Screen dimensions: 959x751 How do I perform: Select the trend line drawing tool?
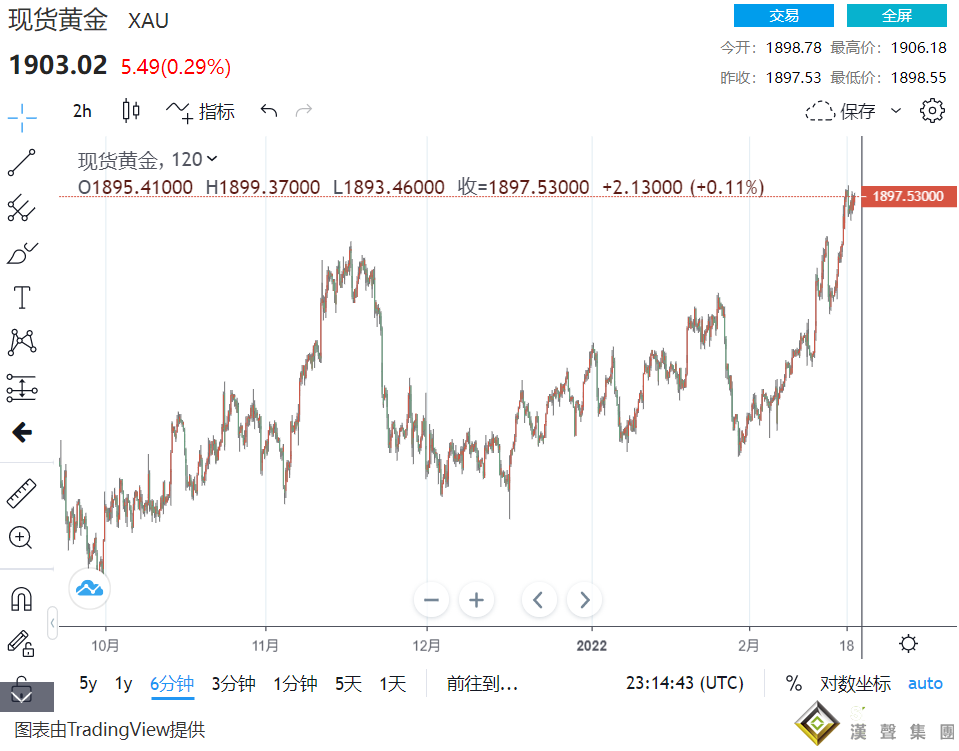click(x=22, y=162)
